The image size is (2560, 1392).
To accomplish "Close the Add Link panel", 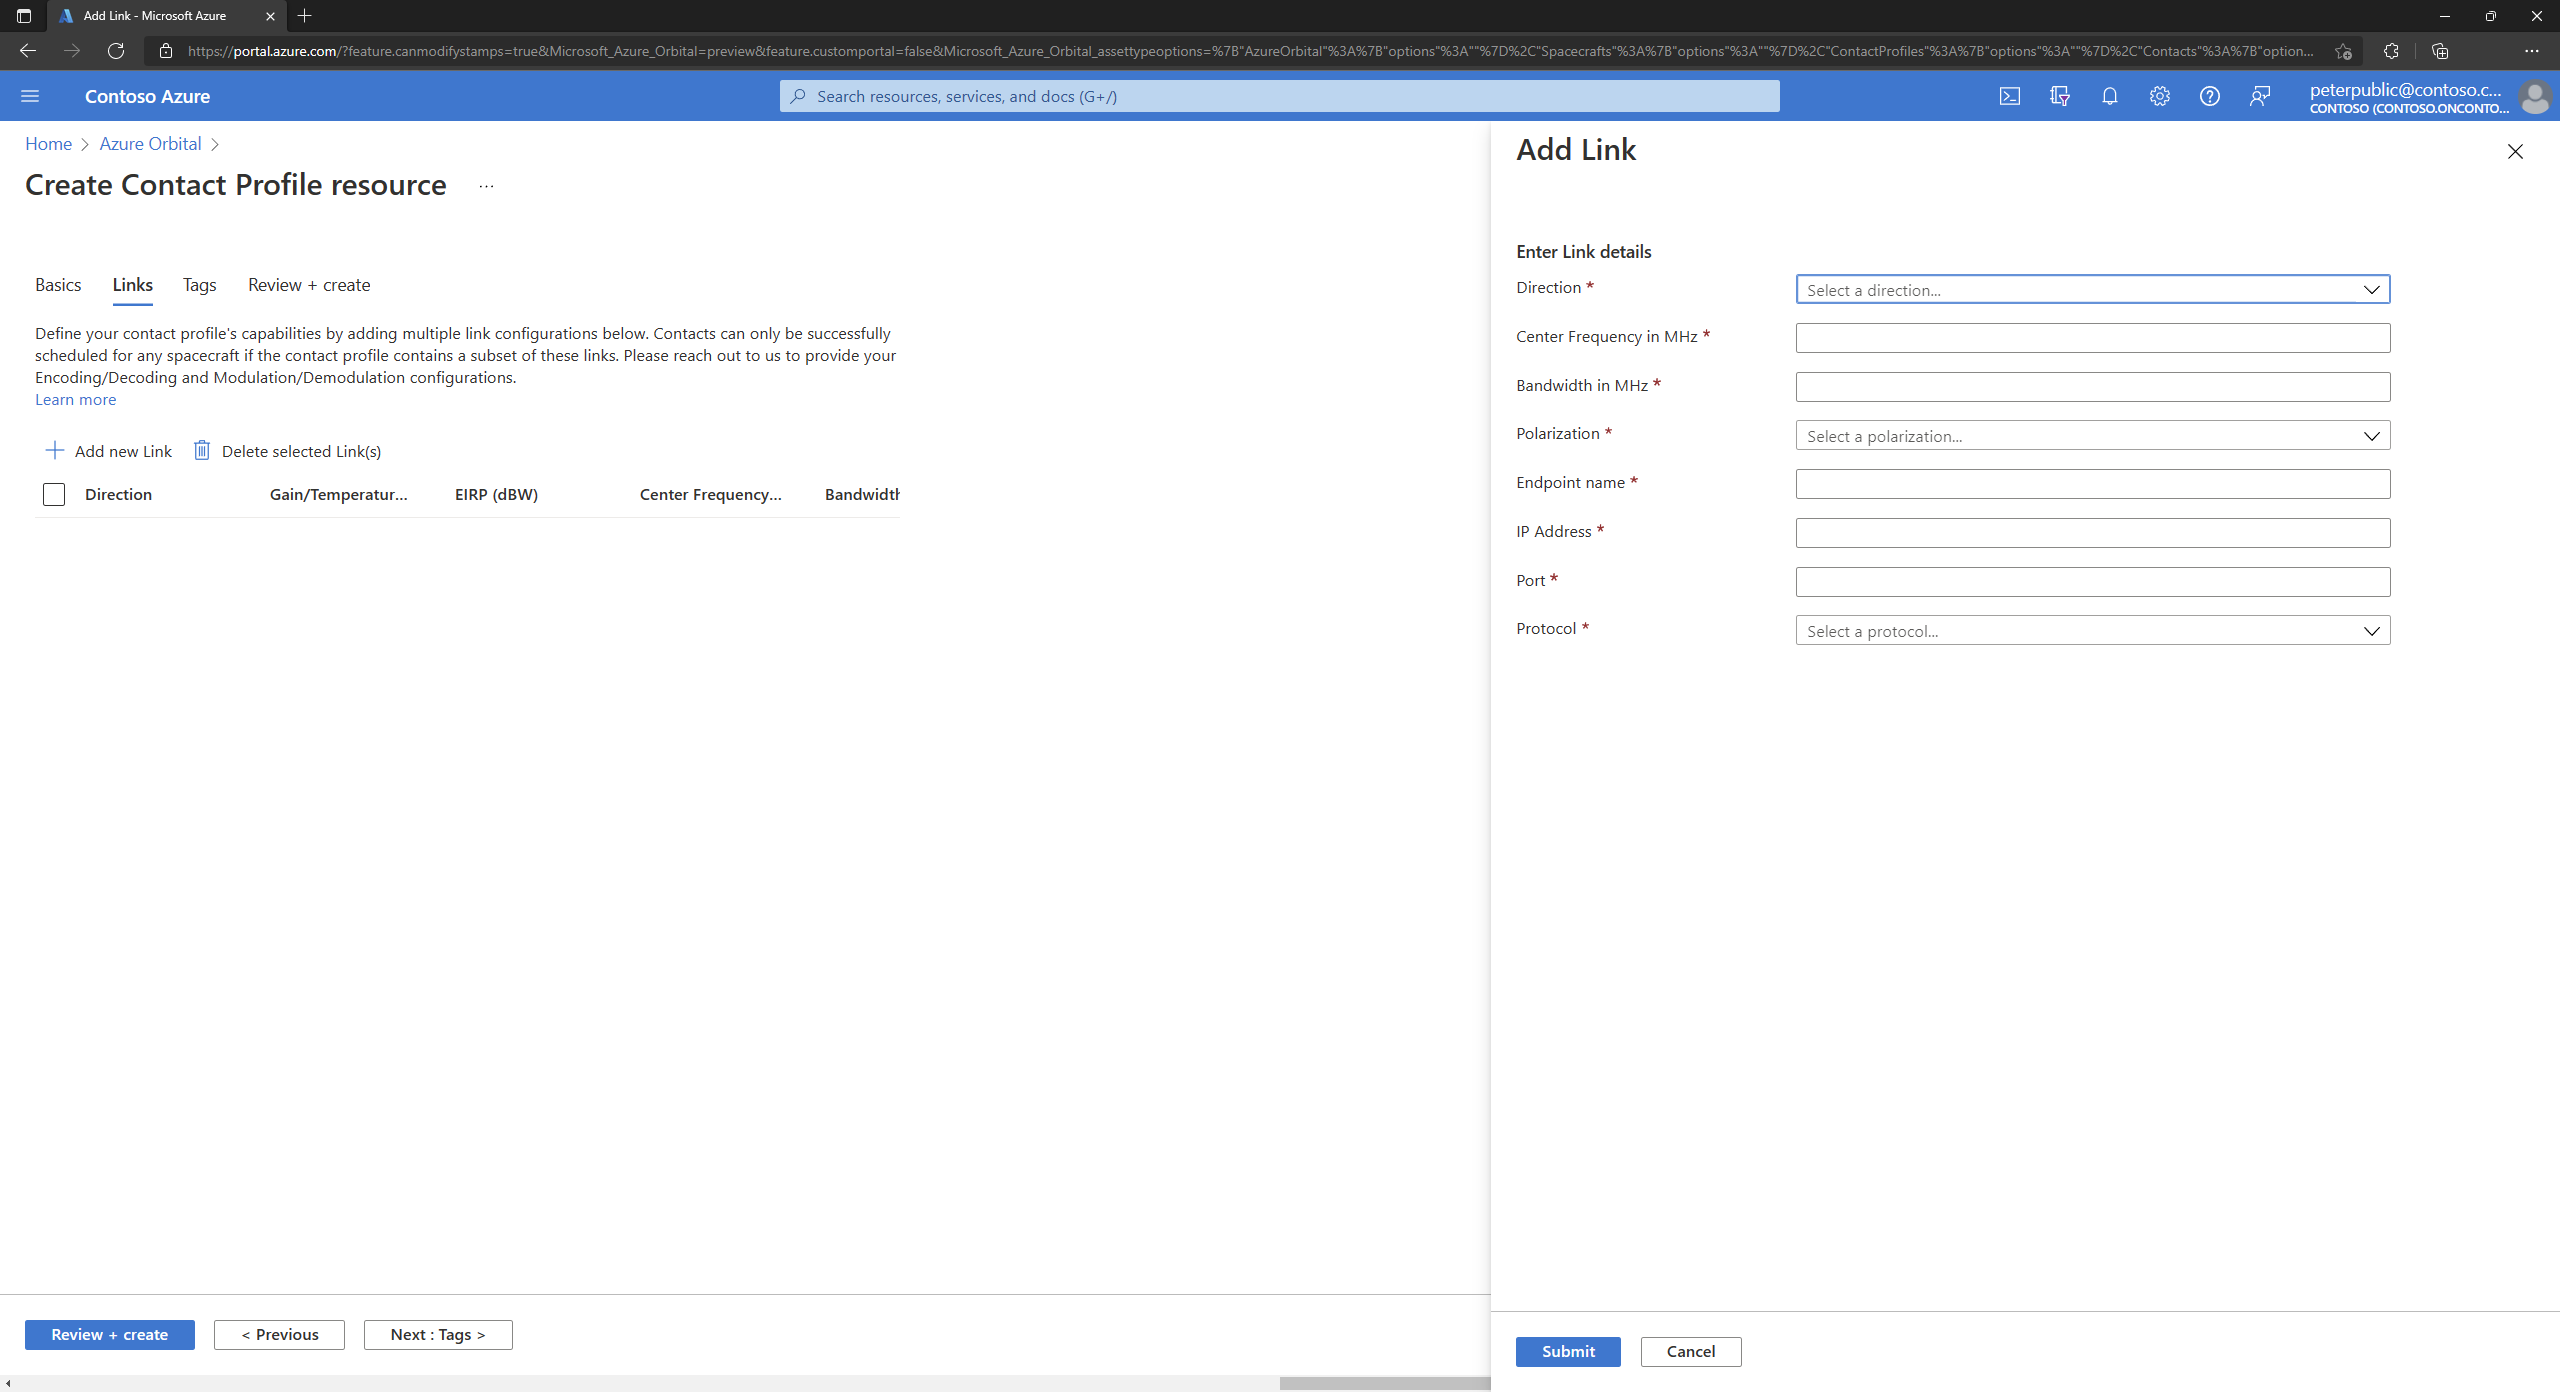I will (x=2515, y=151).
